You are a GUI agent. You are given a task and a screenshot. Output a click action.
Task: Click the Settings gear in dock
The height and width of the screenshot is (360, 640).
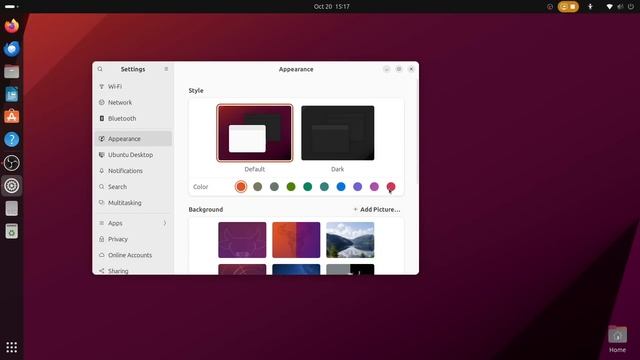click(x=11, y=186)
